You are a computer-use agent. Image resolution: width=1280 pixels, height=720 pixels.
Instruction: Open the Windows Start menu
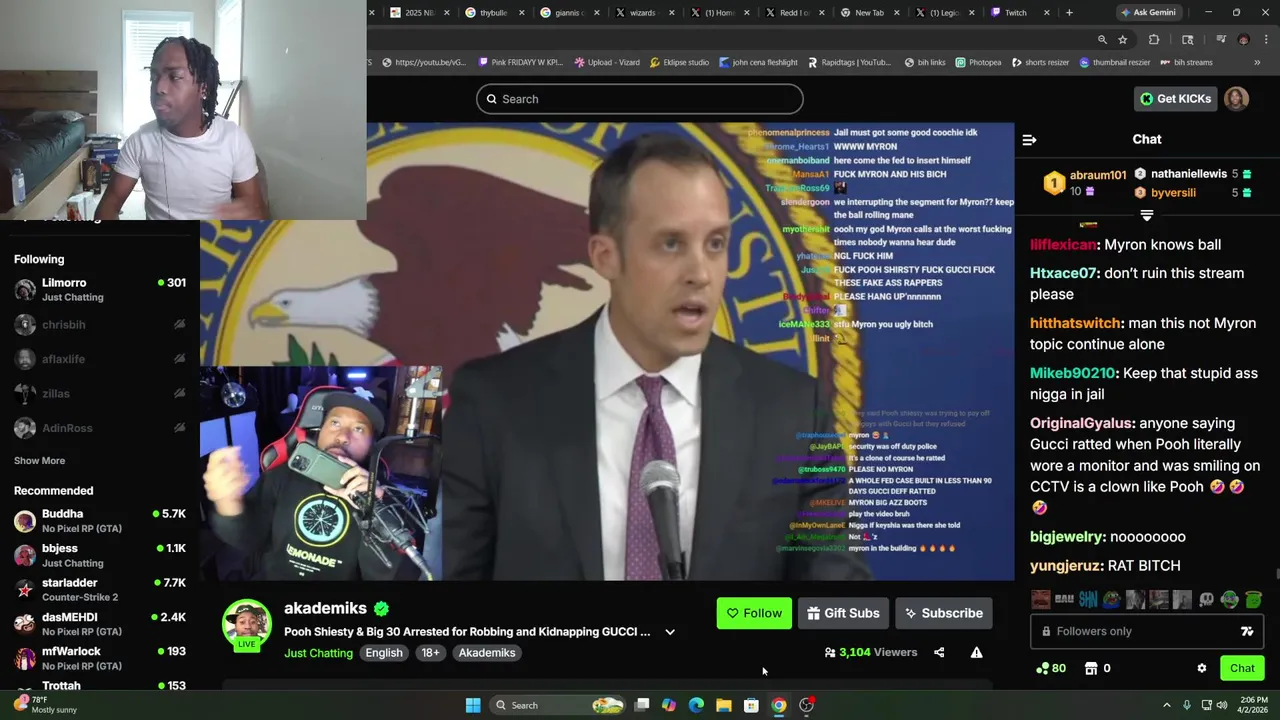(473, 705)
